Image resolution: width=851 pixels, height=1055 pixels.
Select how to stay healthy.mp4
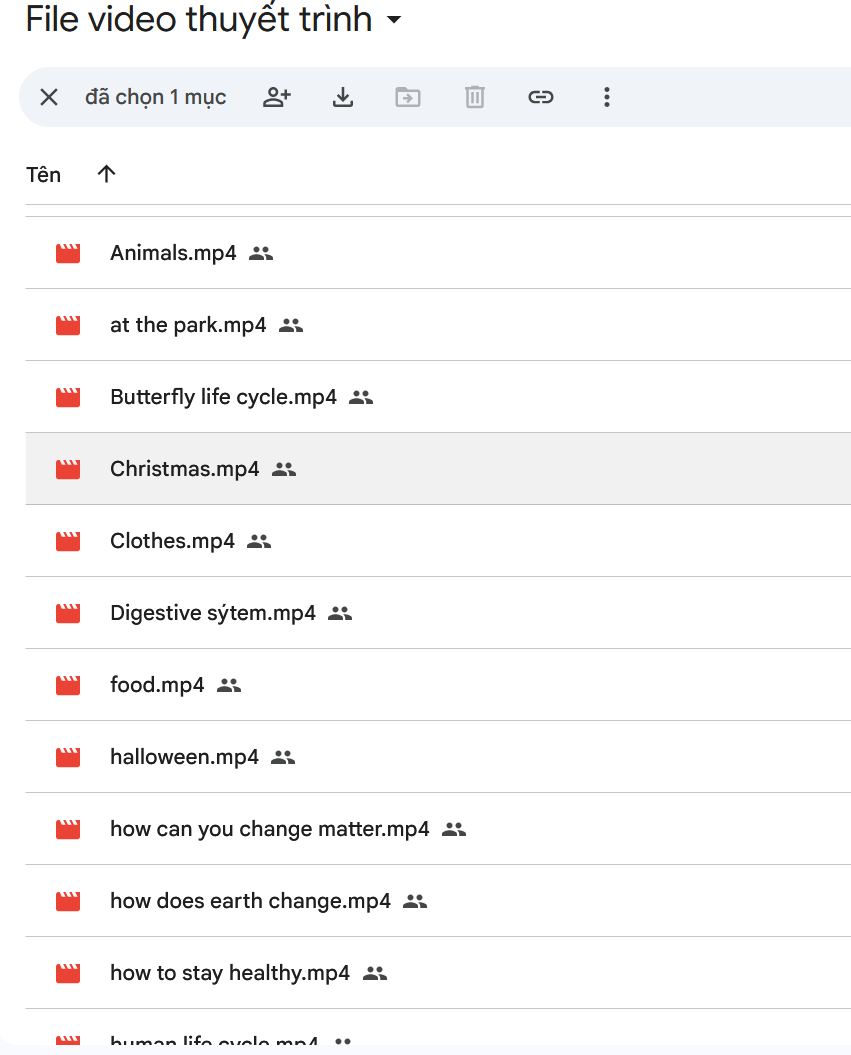click(230, 973)
